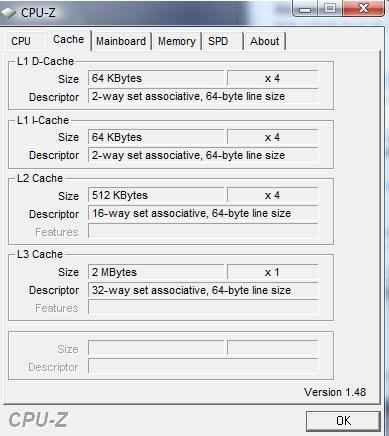Click the CPU-Z app icon in title bar

coord(8,13)
